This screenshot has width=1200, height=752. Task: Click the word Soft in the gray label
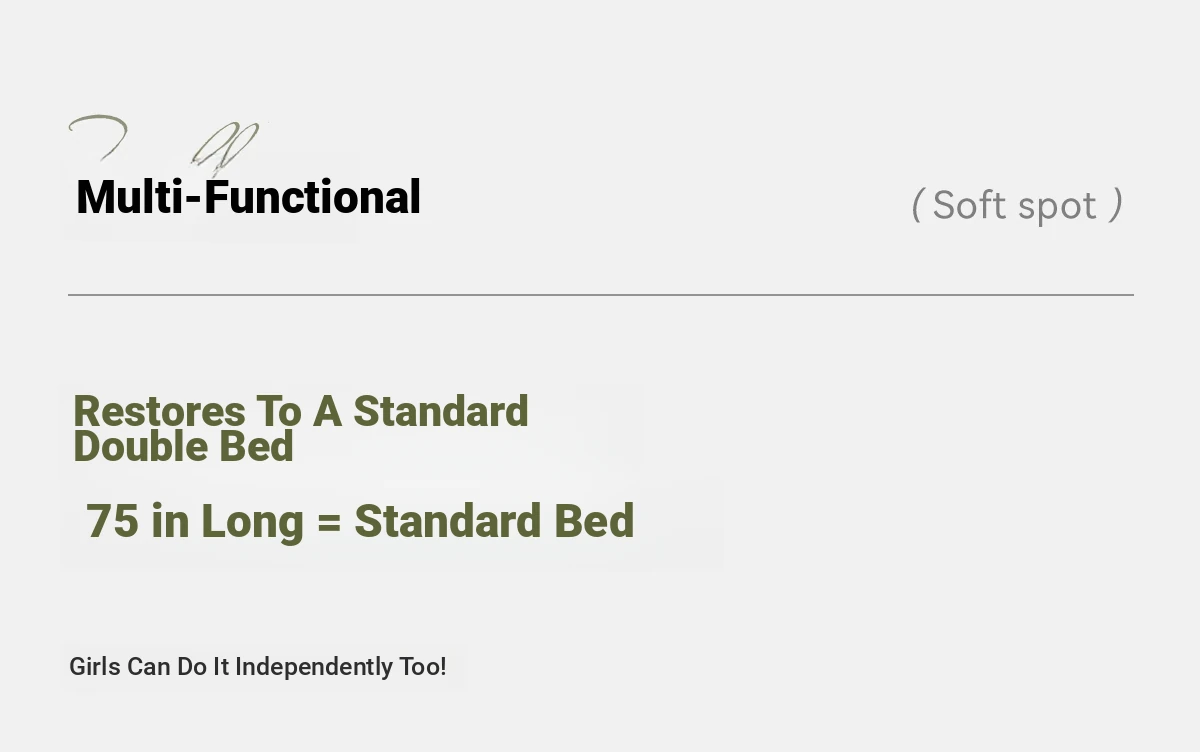tap(969, 205)
